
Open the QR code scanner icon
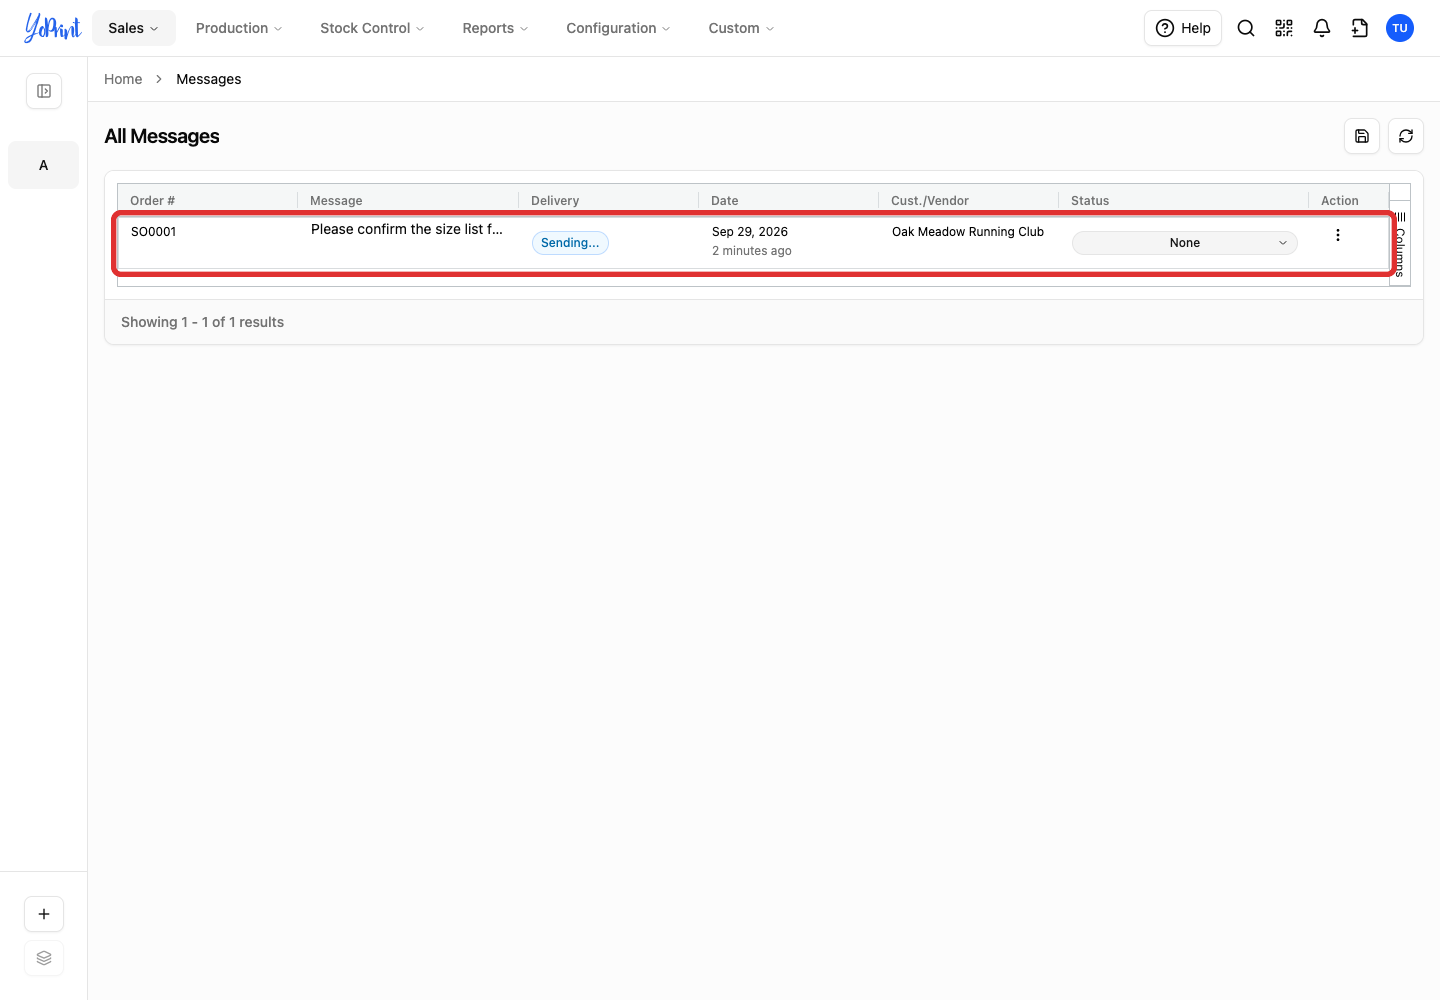point(1284,28)
